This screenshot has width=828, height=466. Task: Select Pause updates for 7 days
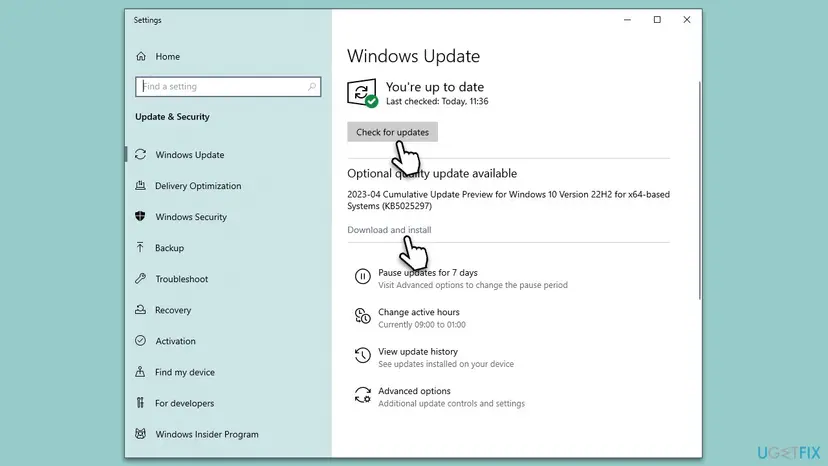[428, 273]
